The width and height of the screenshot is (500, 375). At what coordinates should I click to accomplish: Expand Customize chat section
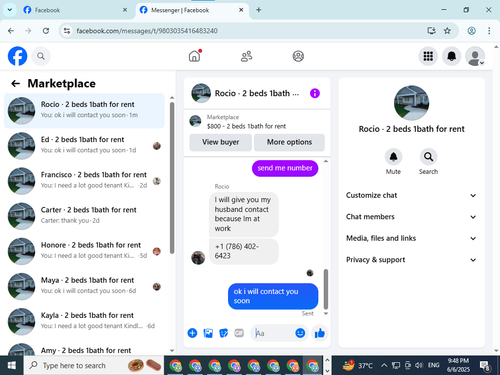coord(411,195)
